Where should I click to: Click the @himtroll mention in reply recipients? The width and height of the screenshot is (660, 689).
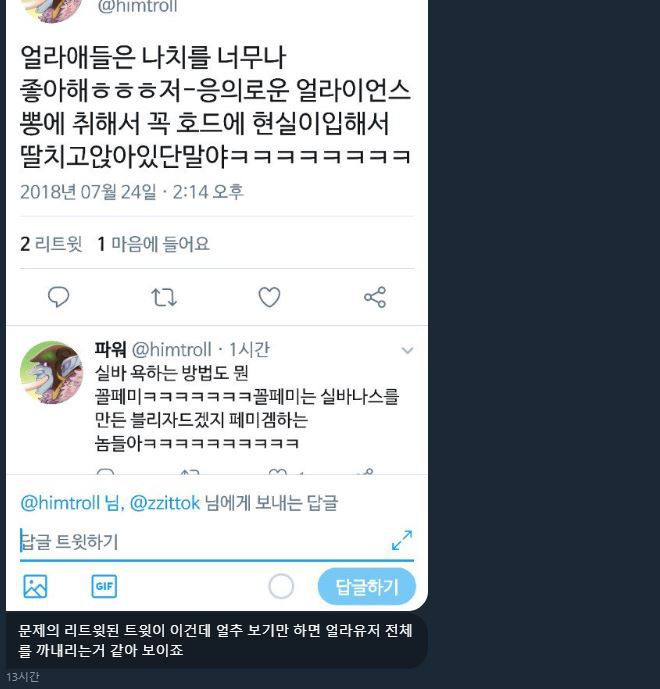[60, 503]
